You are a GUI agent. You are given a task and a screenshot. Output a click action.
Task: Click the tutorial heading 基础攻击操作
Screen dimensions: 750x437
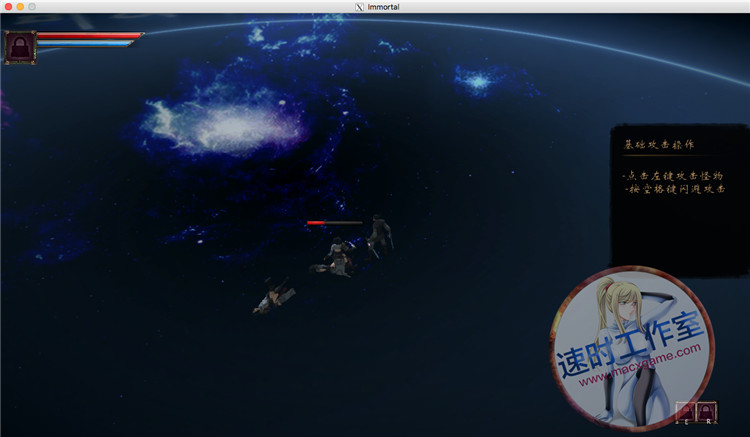659,144
